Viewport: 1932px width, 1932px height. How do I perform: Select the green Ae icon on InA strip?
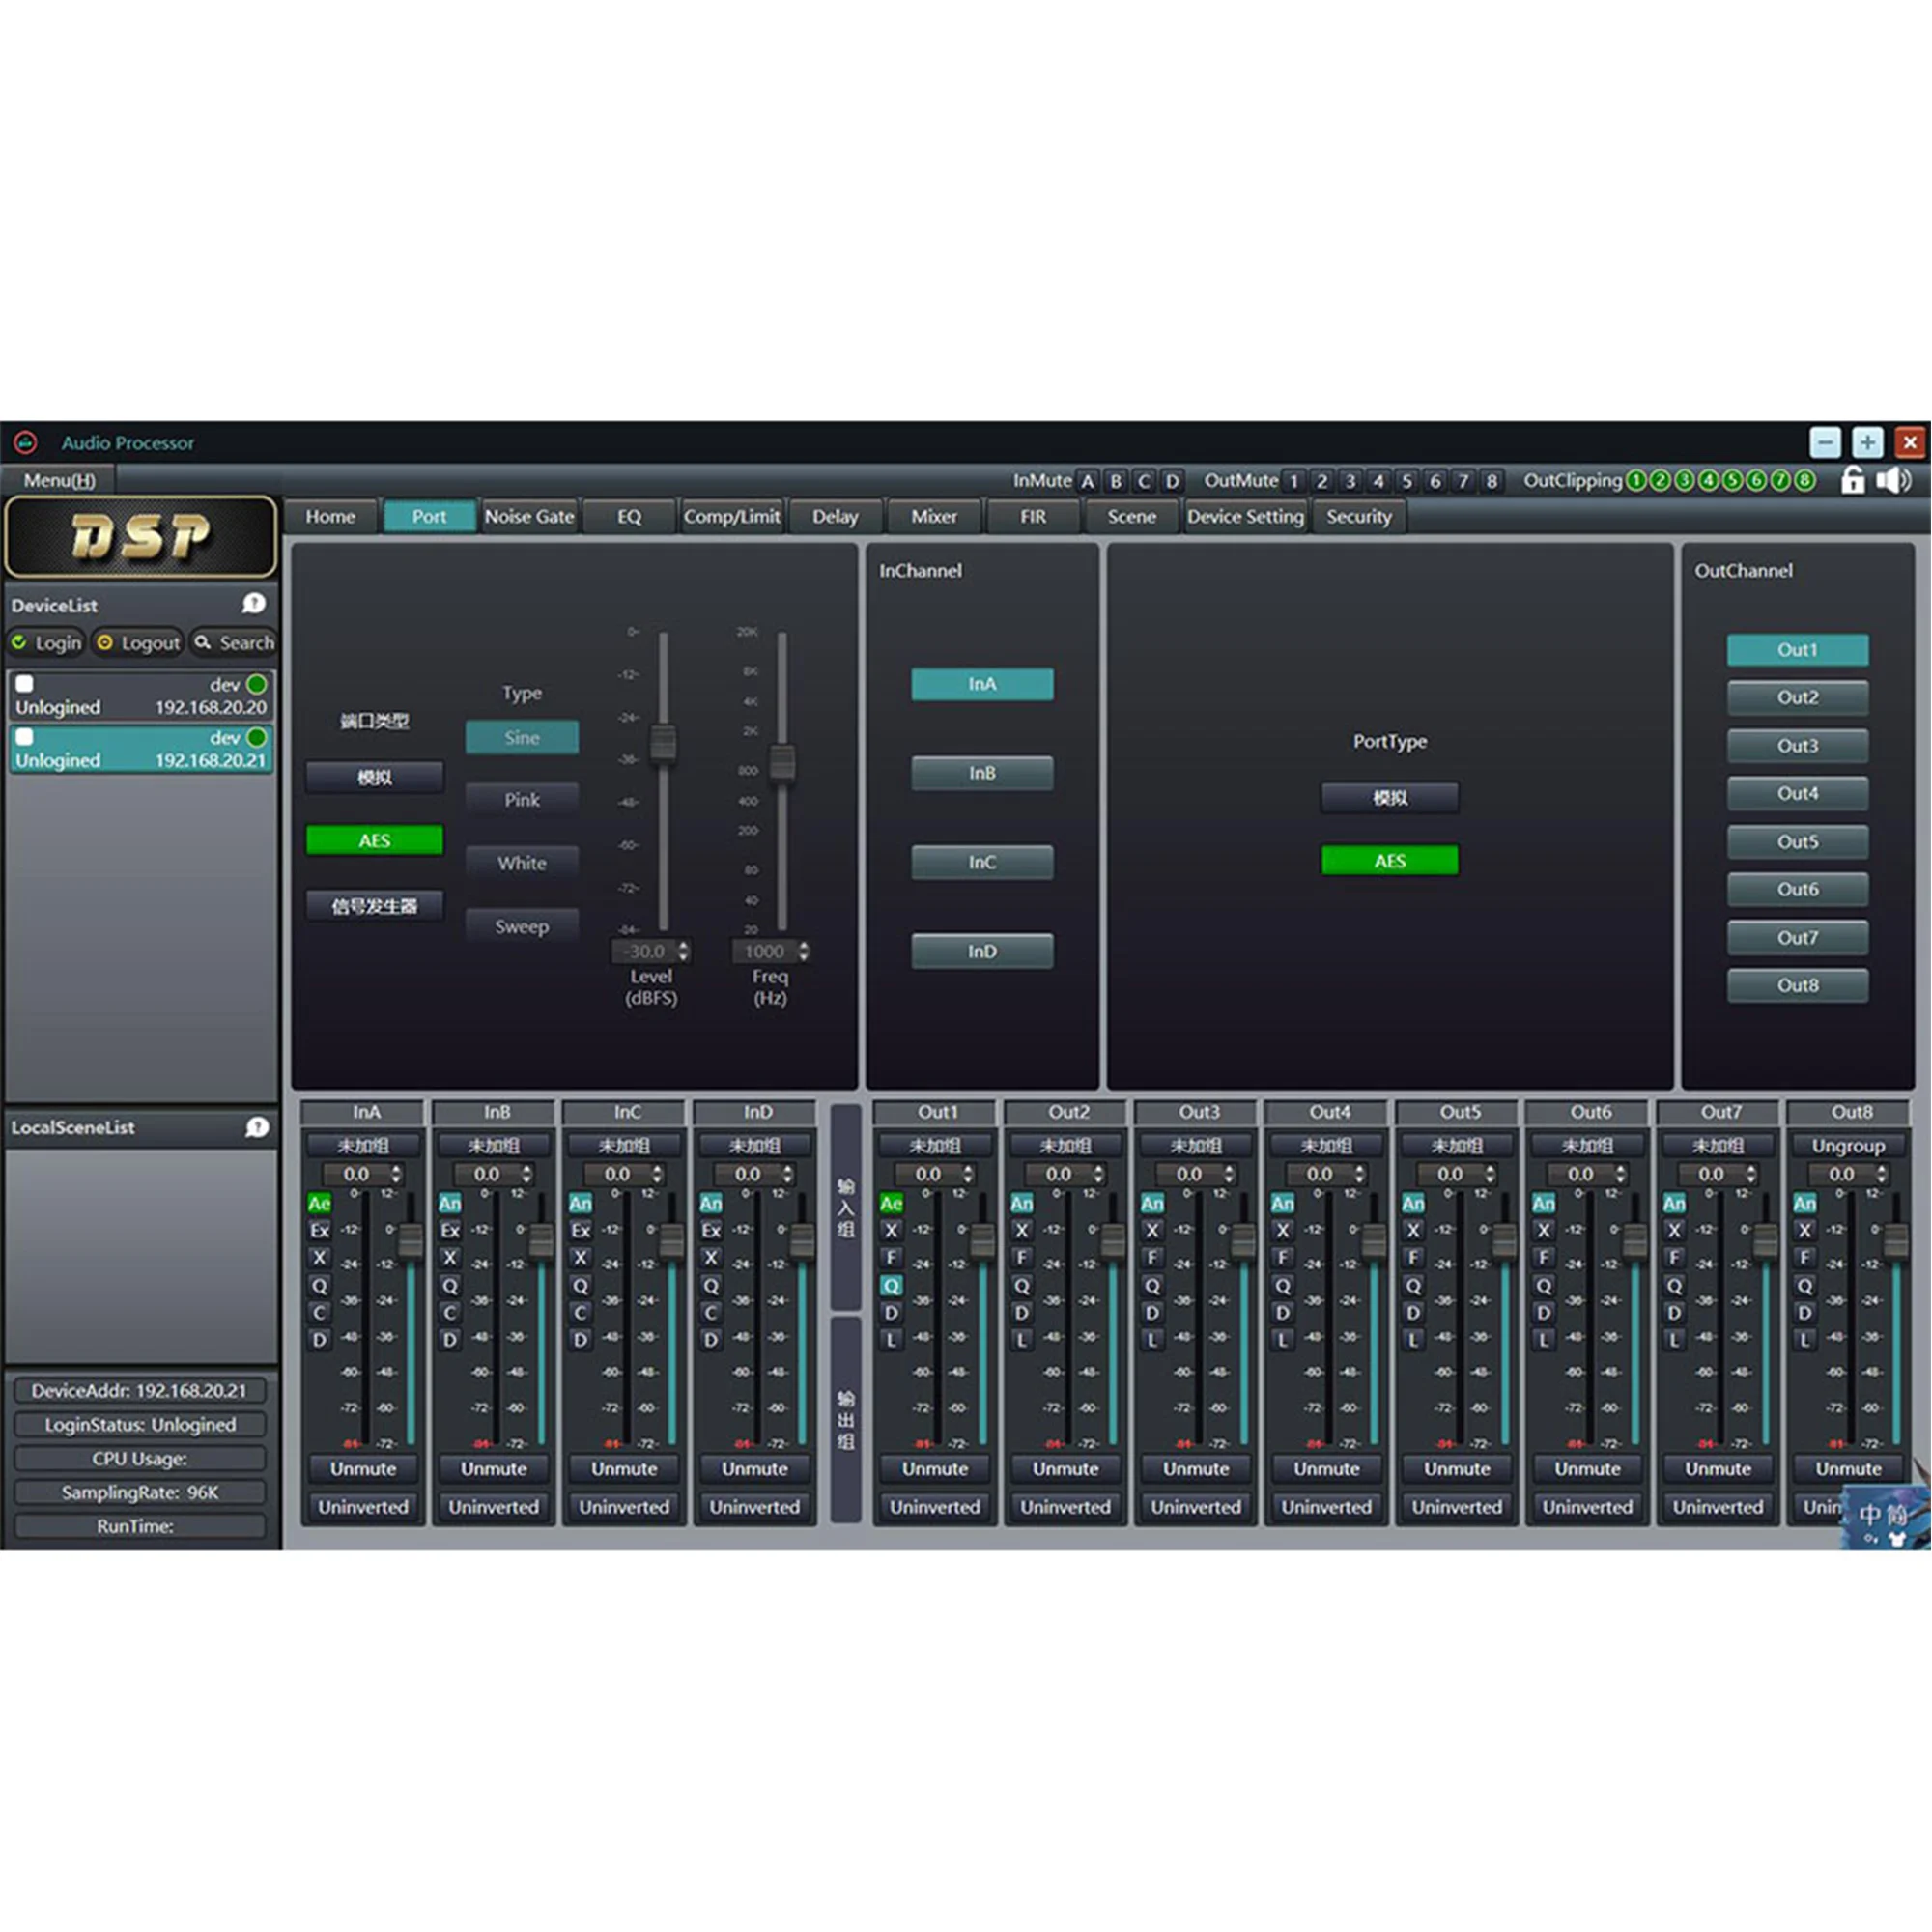tap(318, 1204)
